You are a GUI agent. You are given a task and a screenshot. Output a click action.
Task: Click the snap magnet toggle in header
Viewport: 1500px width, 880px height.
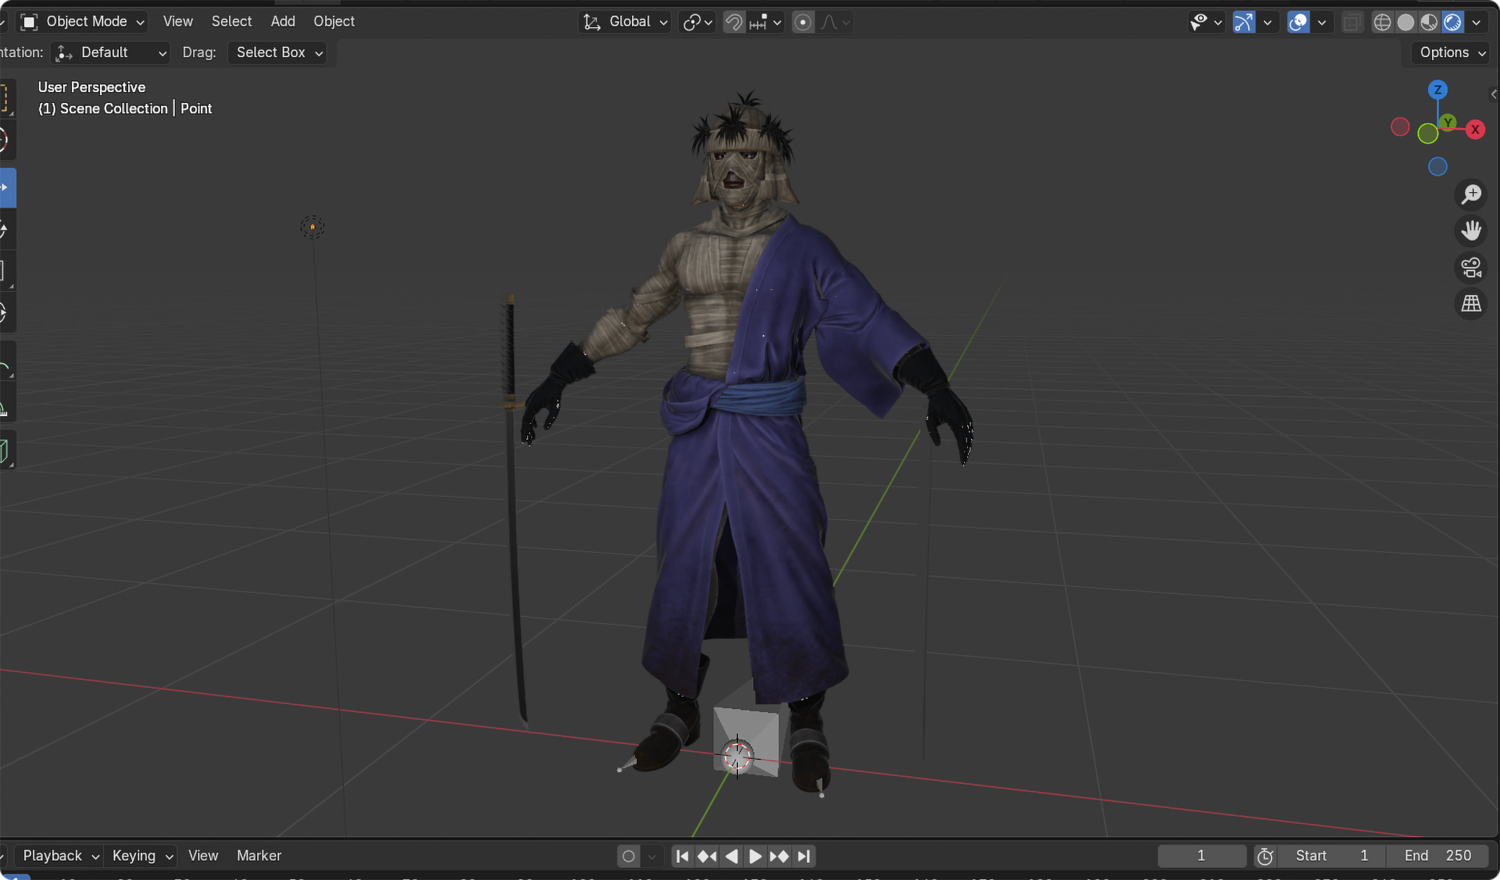point(734,22)
